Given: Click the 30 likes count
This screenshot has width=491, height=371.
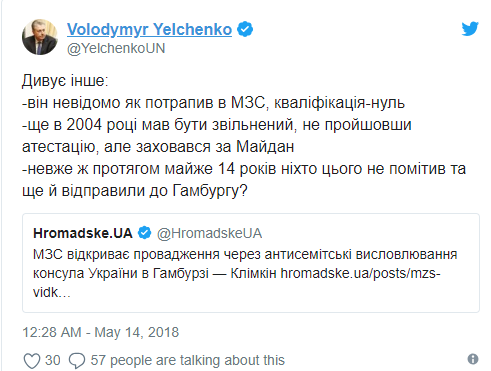Looking at the screenshot, I should [x=53, y=360].
